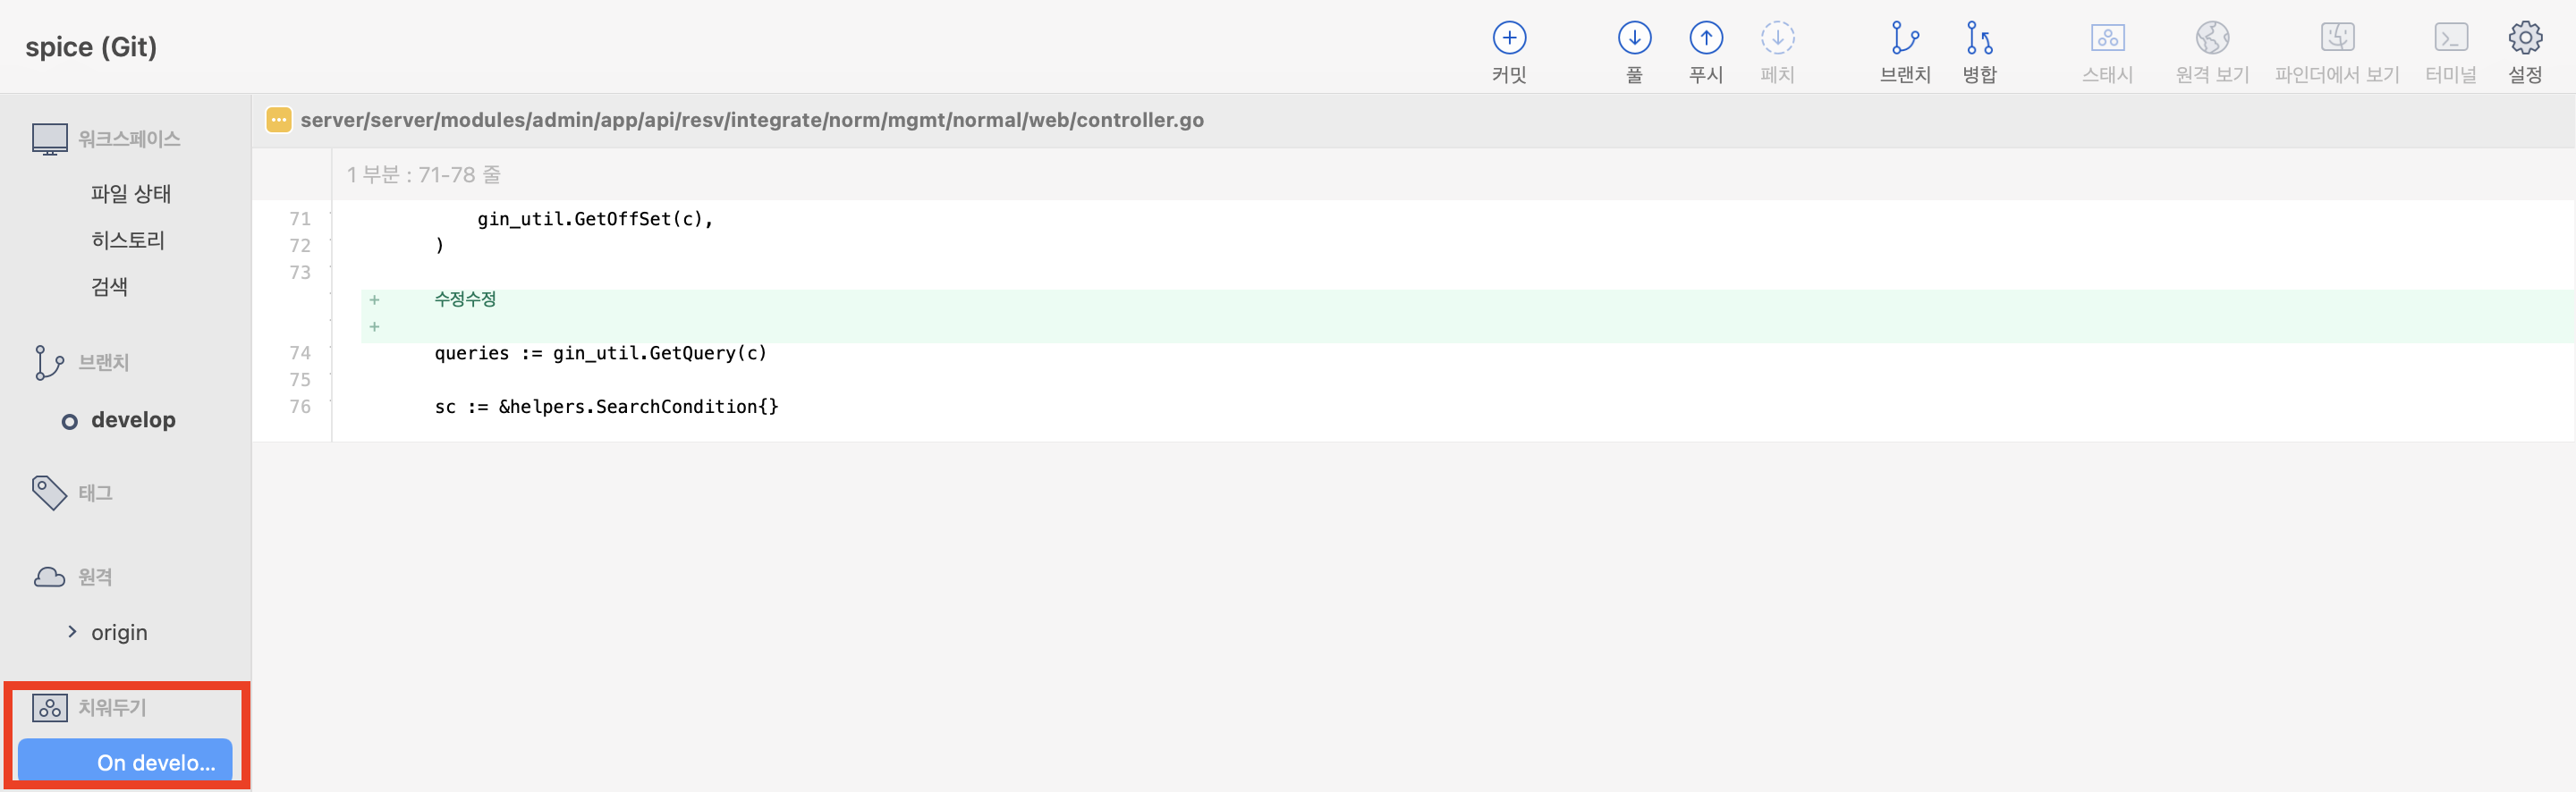The height and width of the screenshot is (792, 2576).
Task: Select the origin remote entry
Action: pos(119,632)
